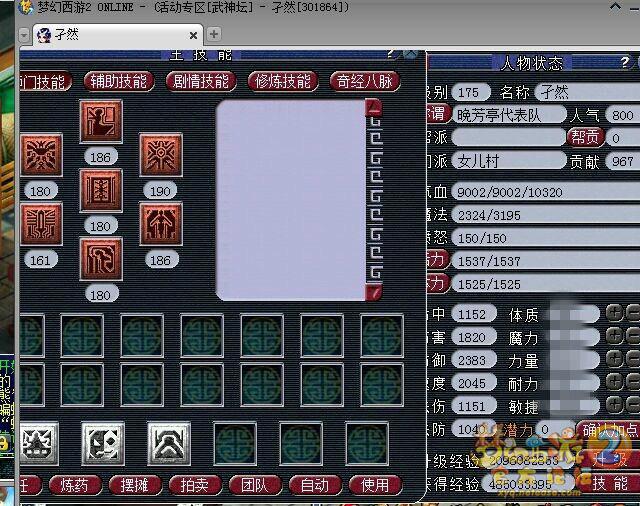Click the 愤怒 value 150/150

[x=546, y=238]
